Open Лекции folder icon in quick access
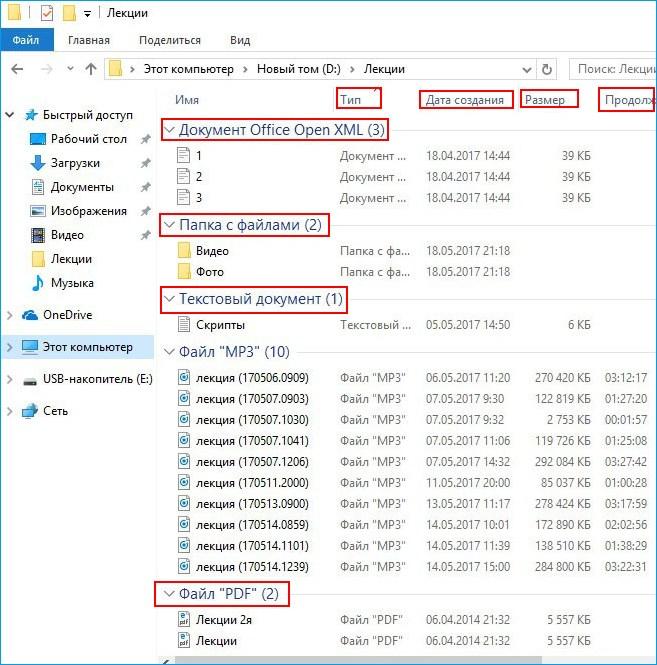 coord(38,259)
